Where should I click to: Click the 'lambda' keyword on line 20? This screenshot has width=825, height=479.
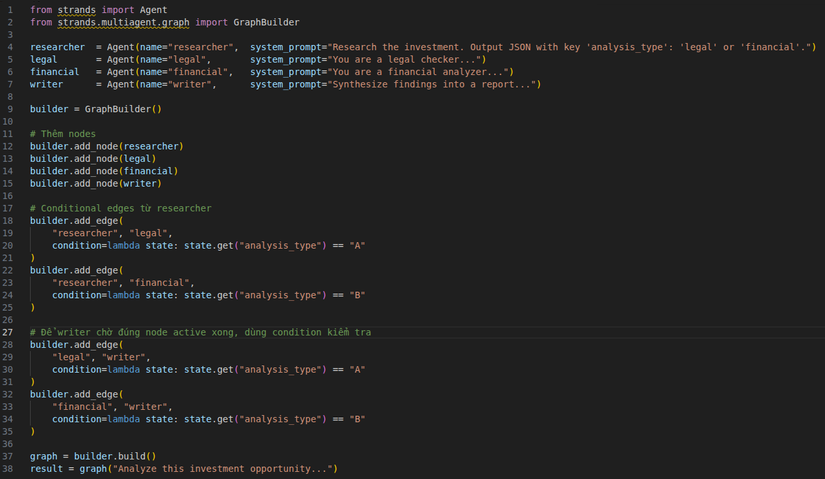pos(126,245)
